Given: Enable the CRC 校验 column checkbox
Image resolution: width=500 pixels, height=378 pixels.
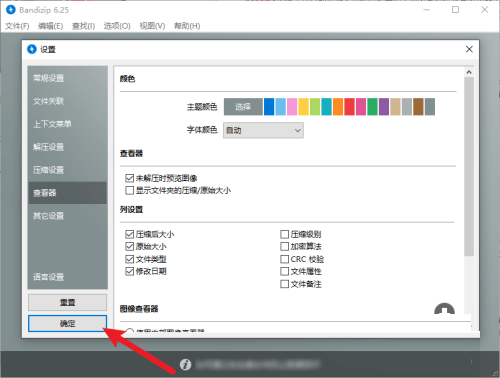Looking at the screenshot, I should tap(284, 259).
